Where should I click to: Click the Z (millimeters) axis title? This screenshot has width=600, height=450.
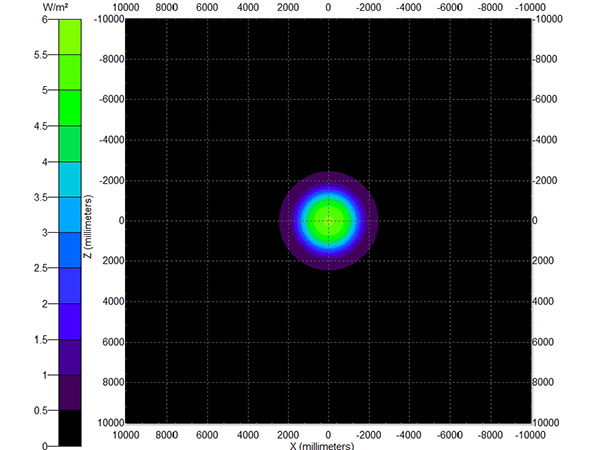(x=88, y=226)
